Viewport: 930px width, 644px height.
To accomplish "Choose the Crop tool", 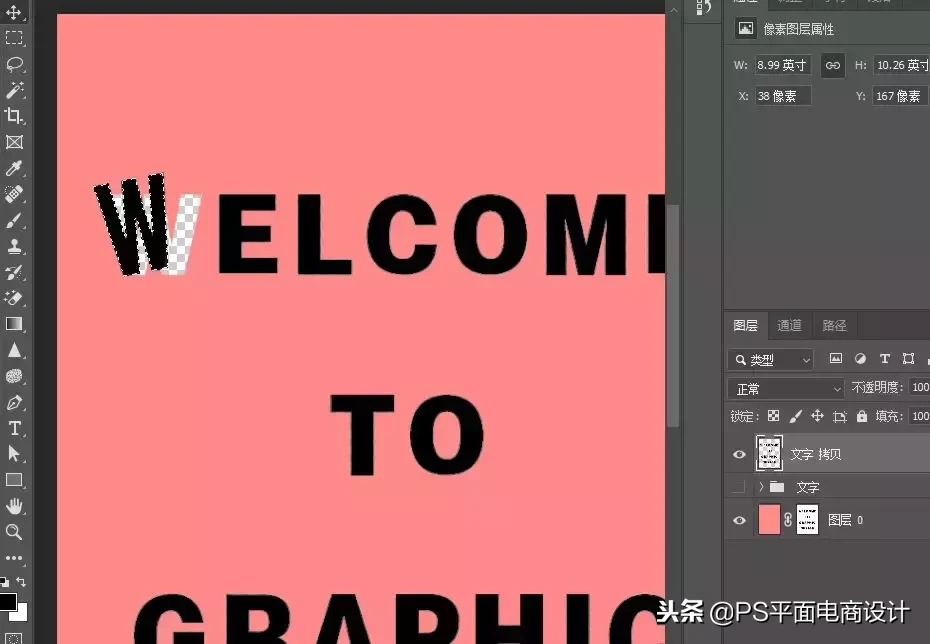I will point(14,116).
